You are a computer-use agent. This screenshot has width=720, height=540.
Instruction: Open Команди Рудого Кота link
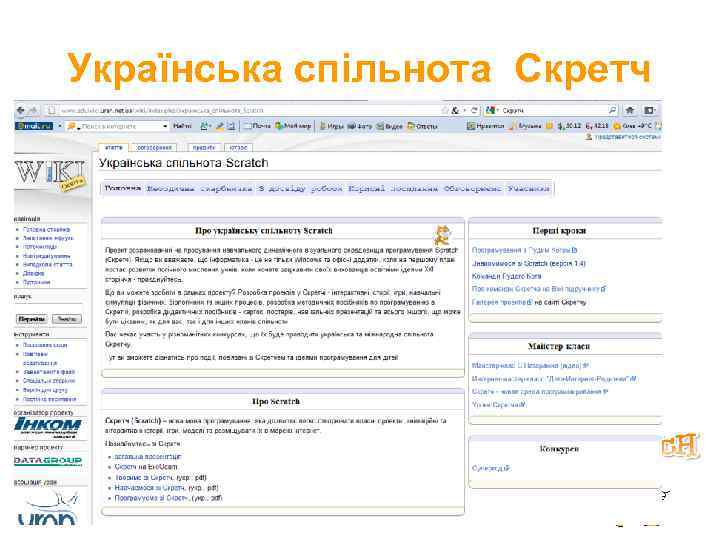tap(506, 276)
